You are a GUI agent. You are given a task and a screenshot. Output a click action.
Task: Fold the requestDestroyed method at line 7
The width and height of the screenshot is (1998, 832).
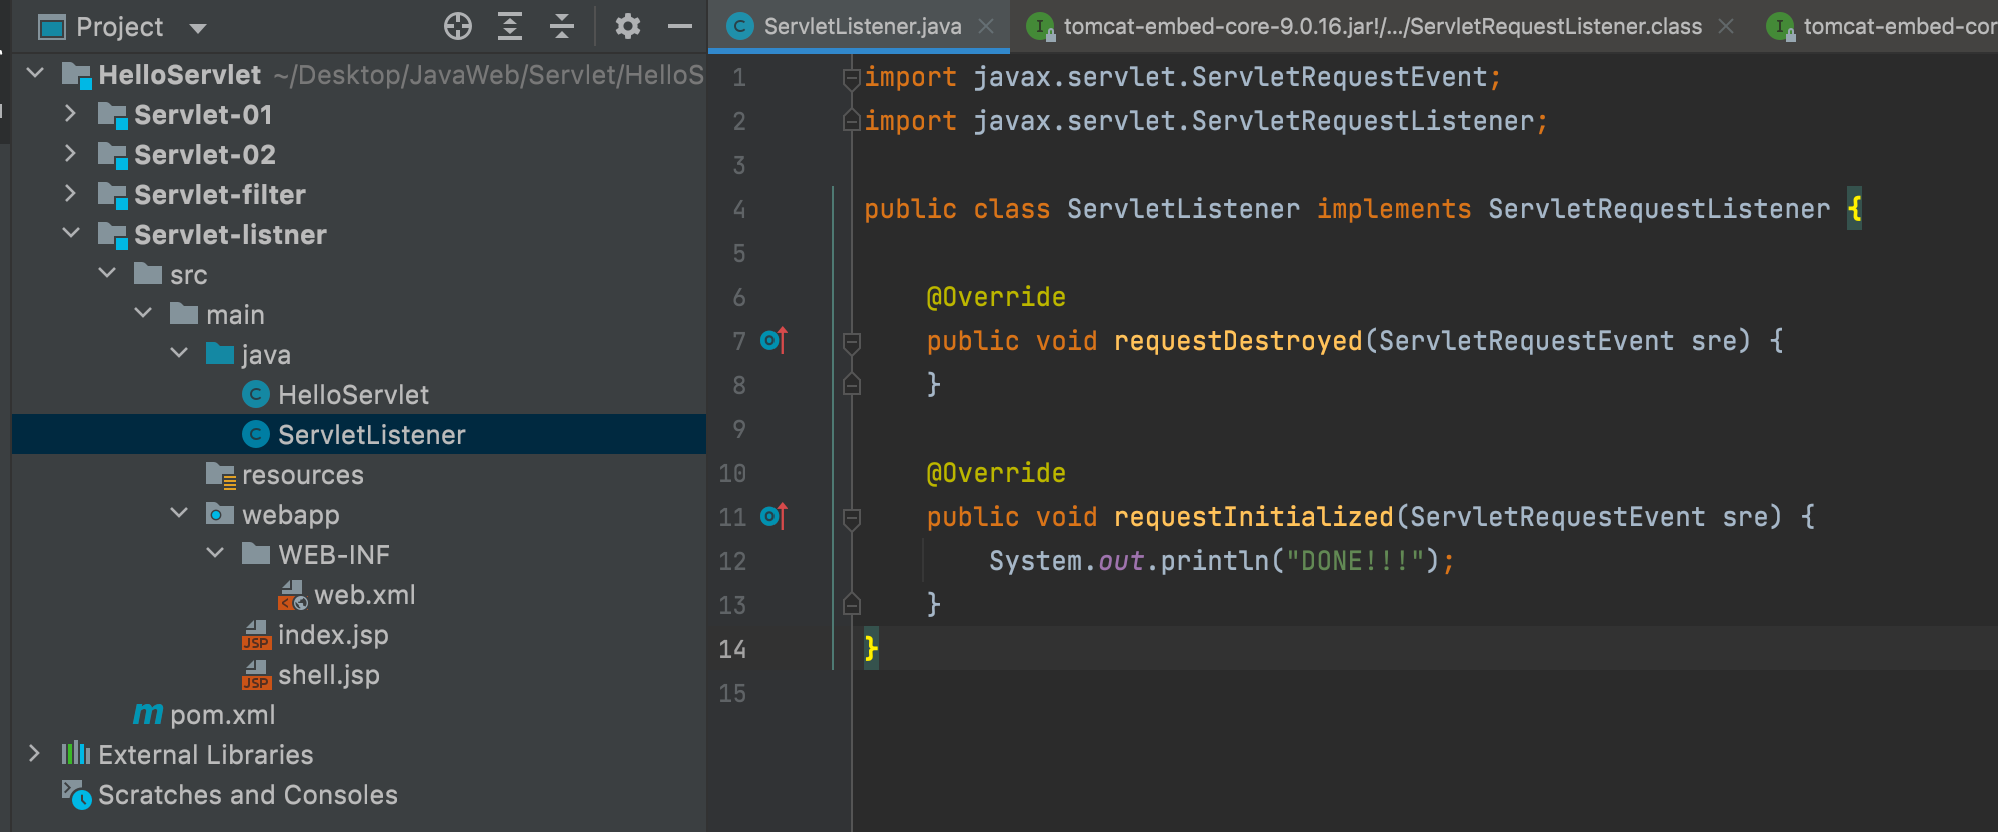click(852, 342)
